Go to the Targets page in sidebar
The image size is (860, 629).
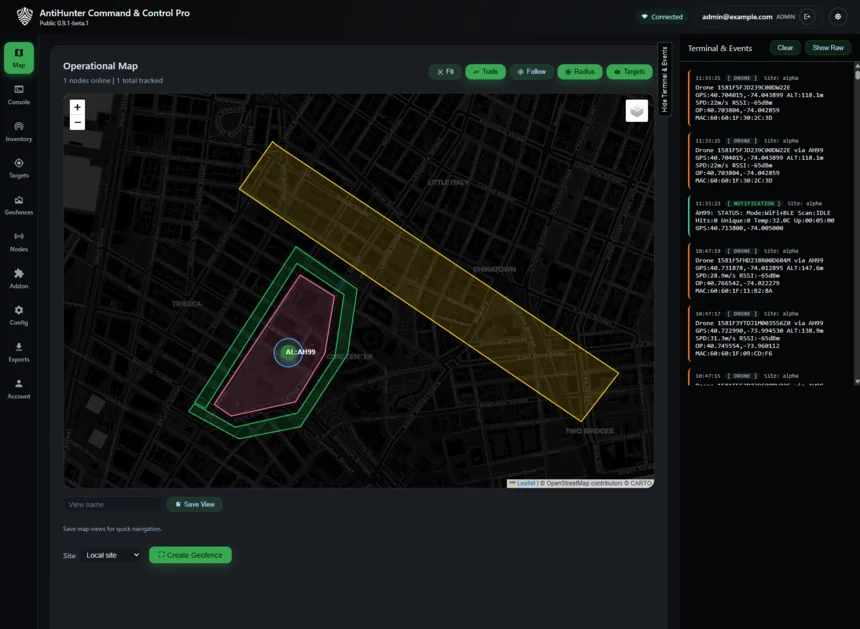click(x=19, y=168)
